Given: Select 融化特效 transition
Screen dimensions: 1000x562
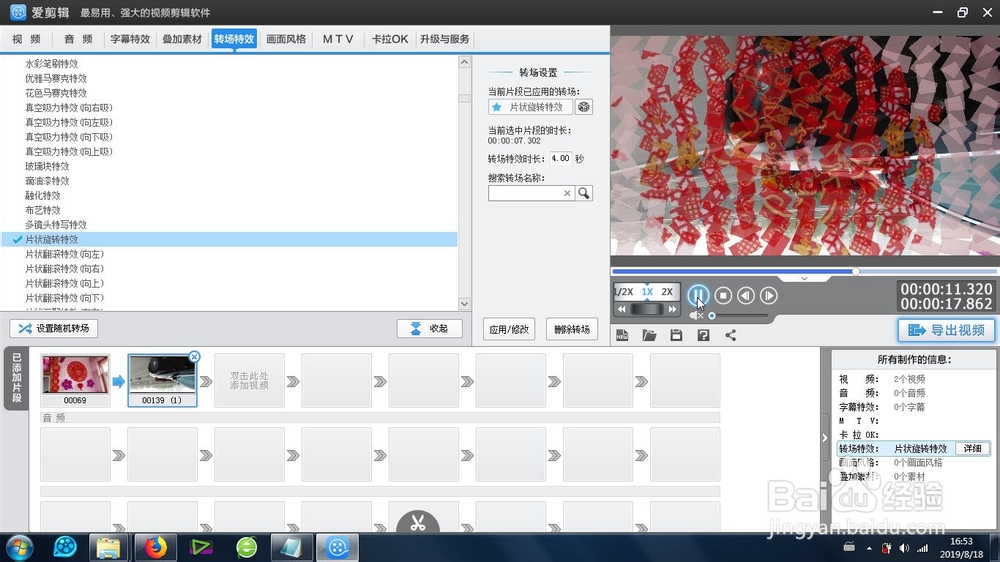Looking at the screenshot, I should coord(43,196).
